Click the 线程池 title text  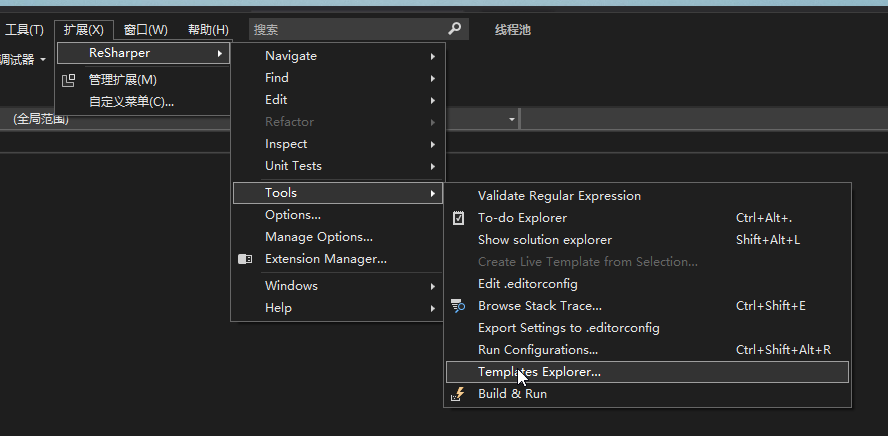(x=513, y=30)
